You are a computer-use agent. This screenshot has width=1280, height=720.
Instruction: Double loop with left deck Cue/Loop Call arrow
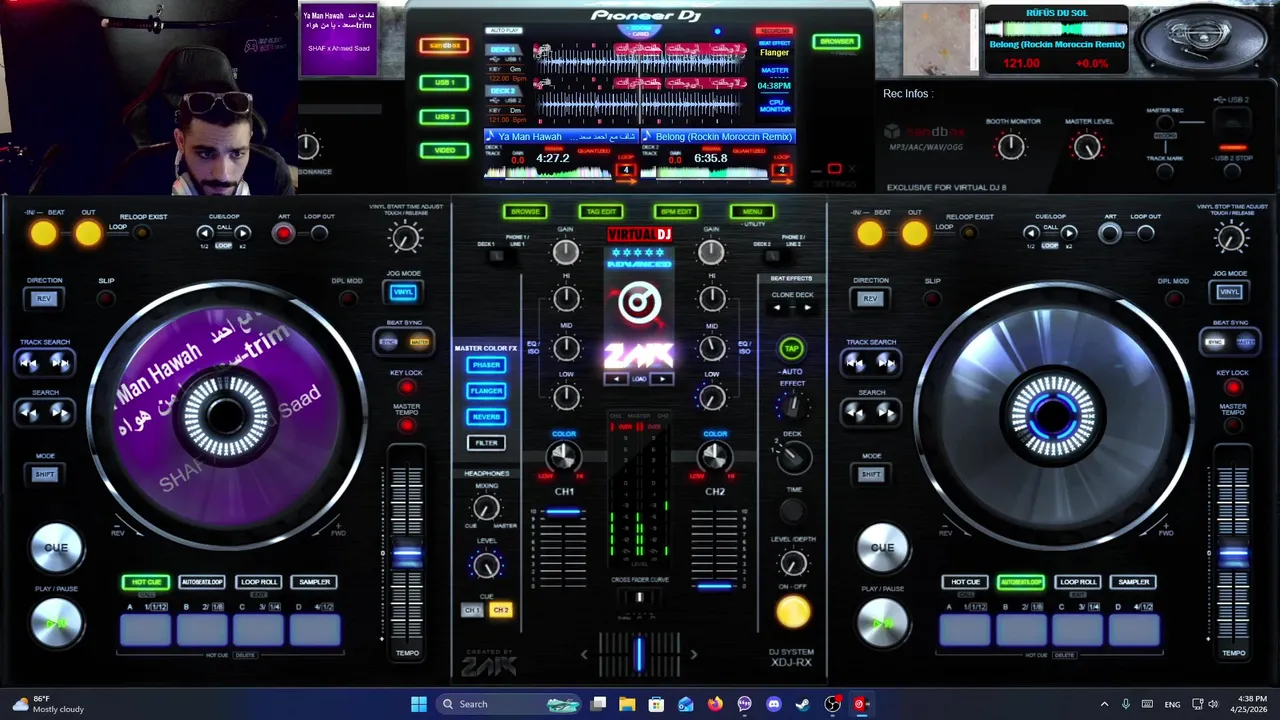pos(243,233)
